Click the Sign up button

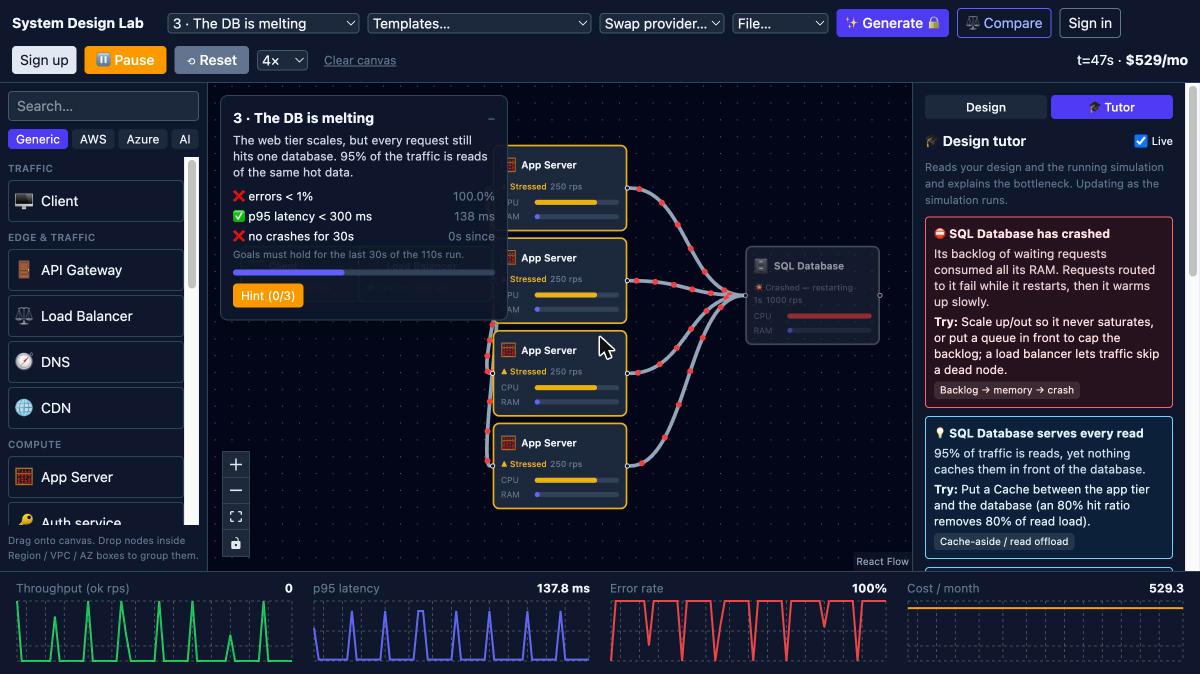[44, 60]
